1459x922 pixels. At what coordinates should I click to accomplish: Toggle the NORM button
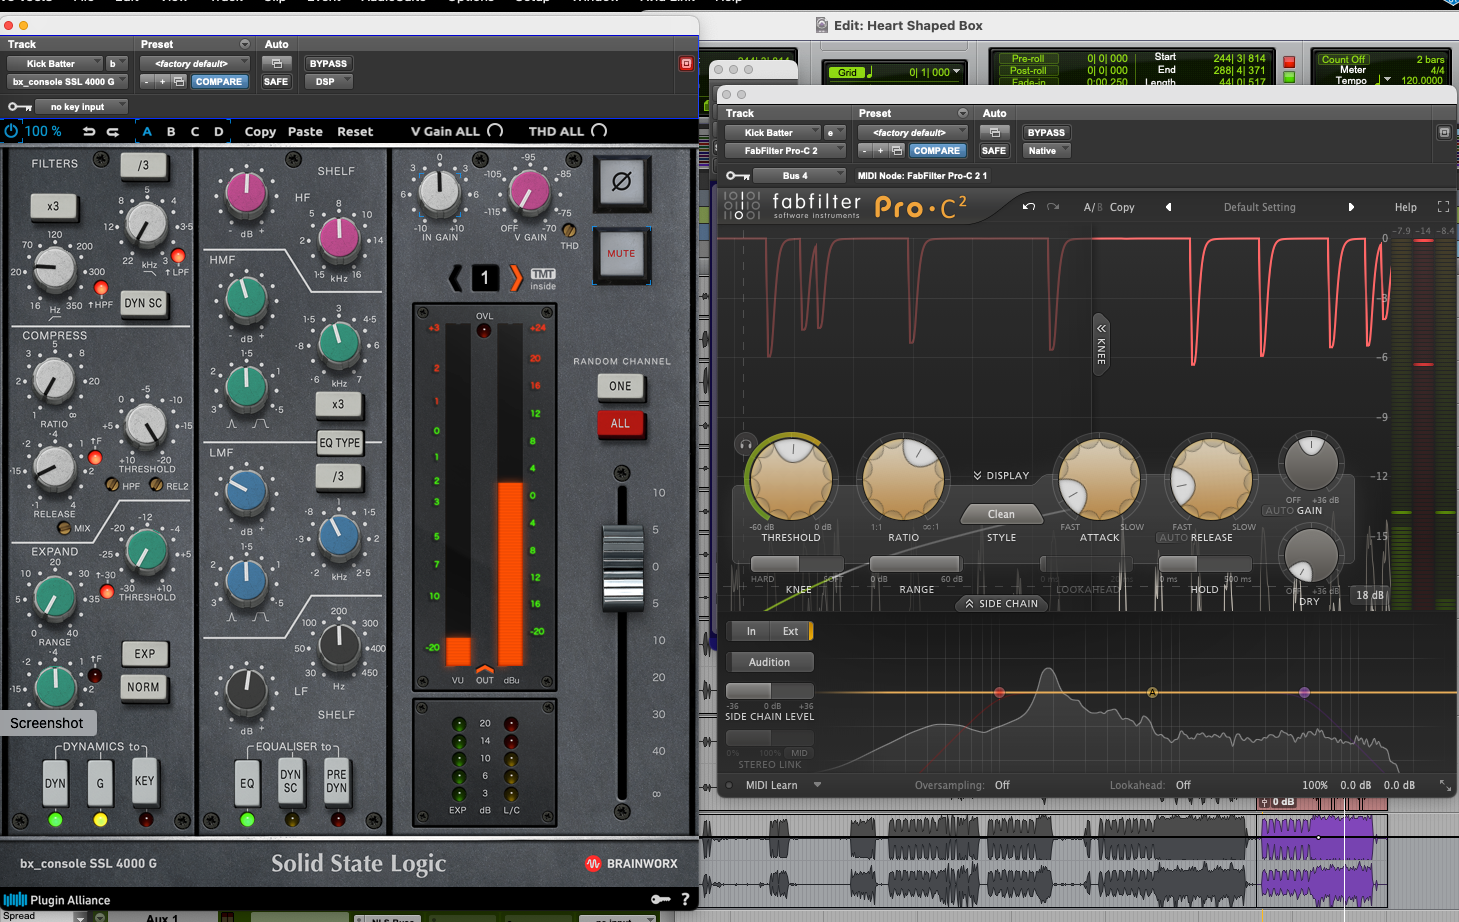(143, 687)
